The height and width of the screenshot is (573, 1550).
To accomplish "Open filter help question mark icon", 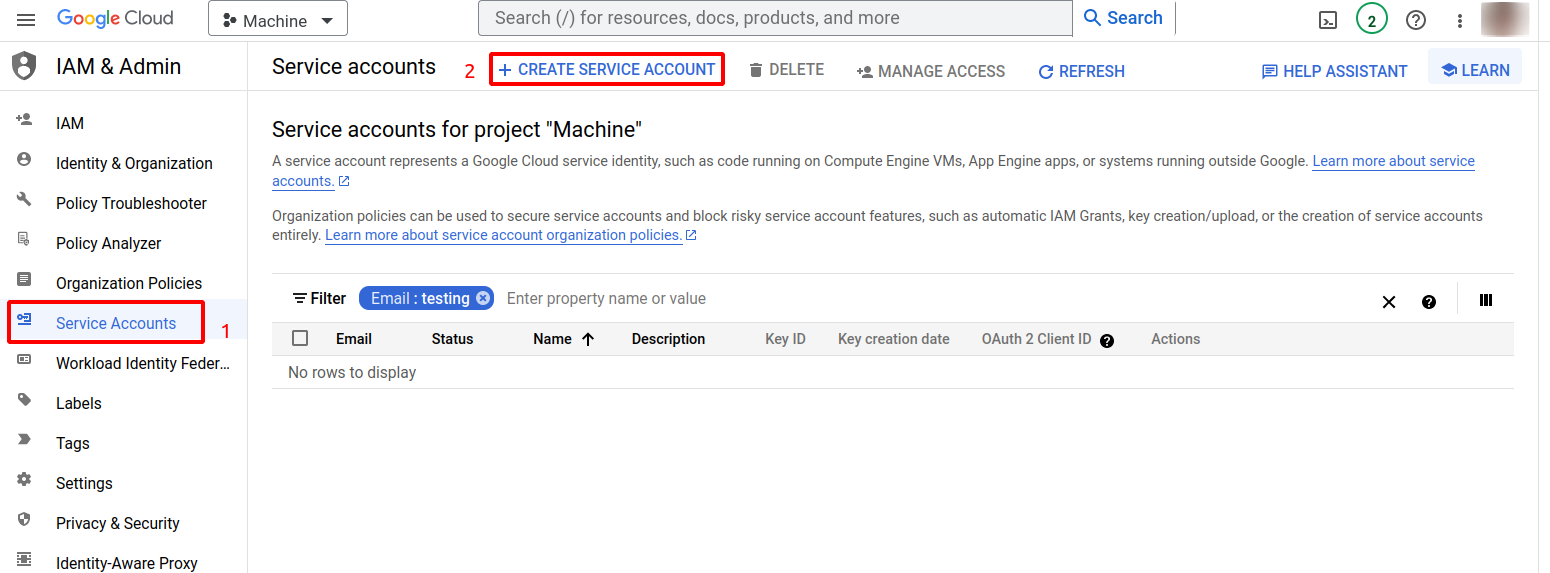I will 1429,302.
